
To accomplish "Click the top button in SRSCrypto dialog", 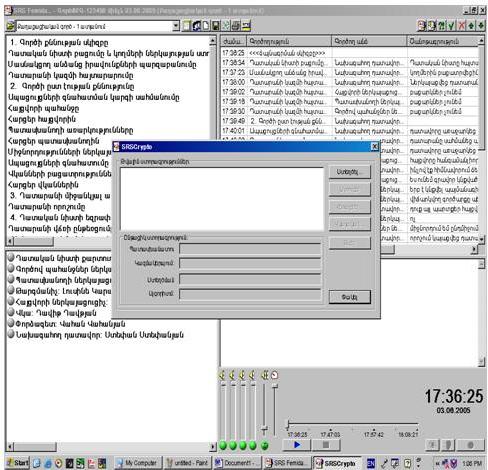I will tap(349, 172).
